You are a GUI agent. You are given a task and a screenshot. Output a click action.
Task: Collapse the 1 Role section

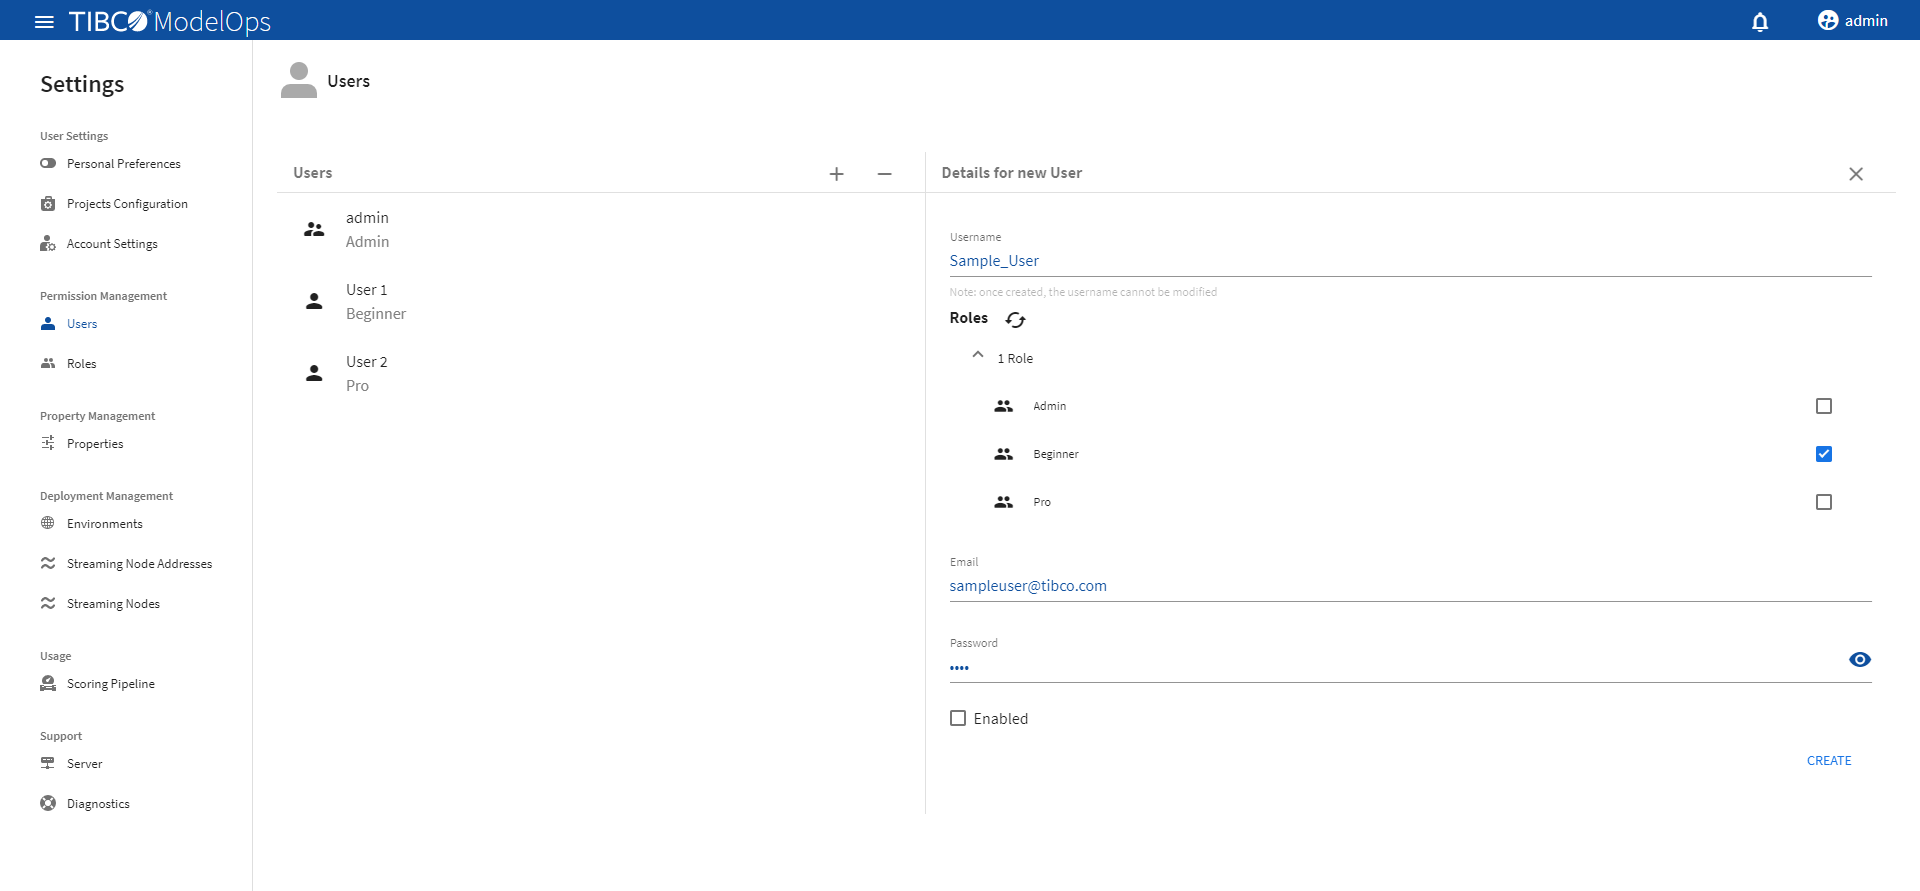978,356
